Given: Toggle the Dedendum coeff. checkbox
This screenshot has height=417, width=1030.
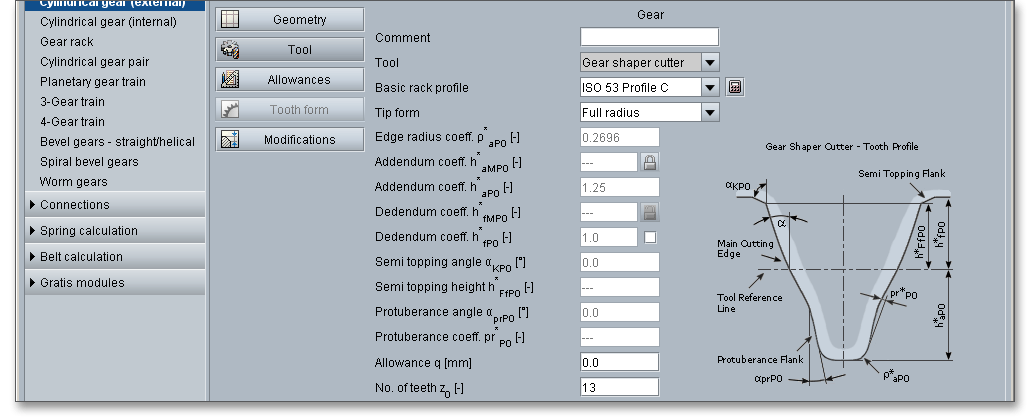Looking at the screenshot, I should point(650,237).
